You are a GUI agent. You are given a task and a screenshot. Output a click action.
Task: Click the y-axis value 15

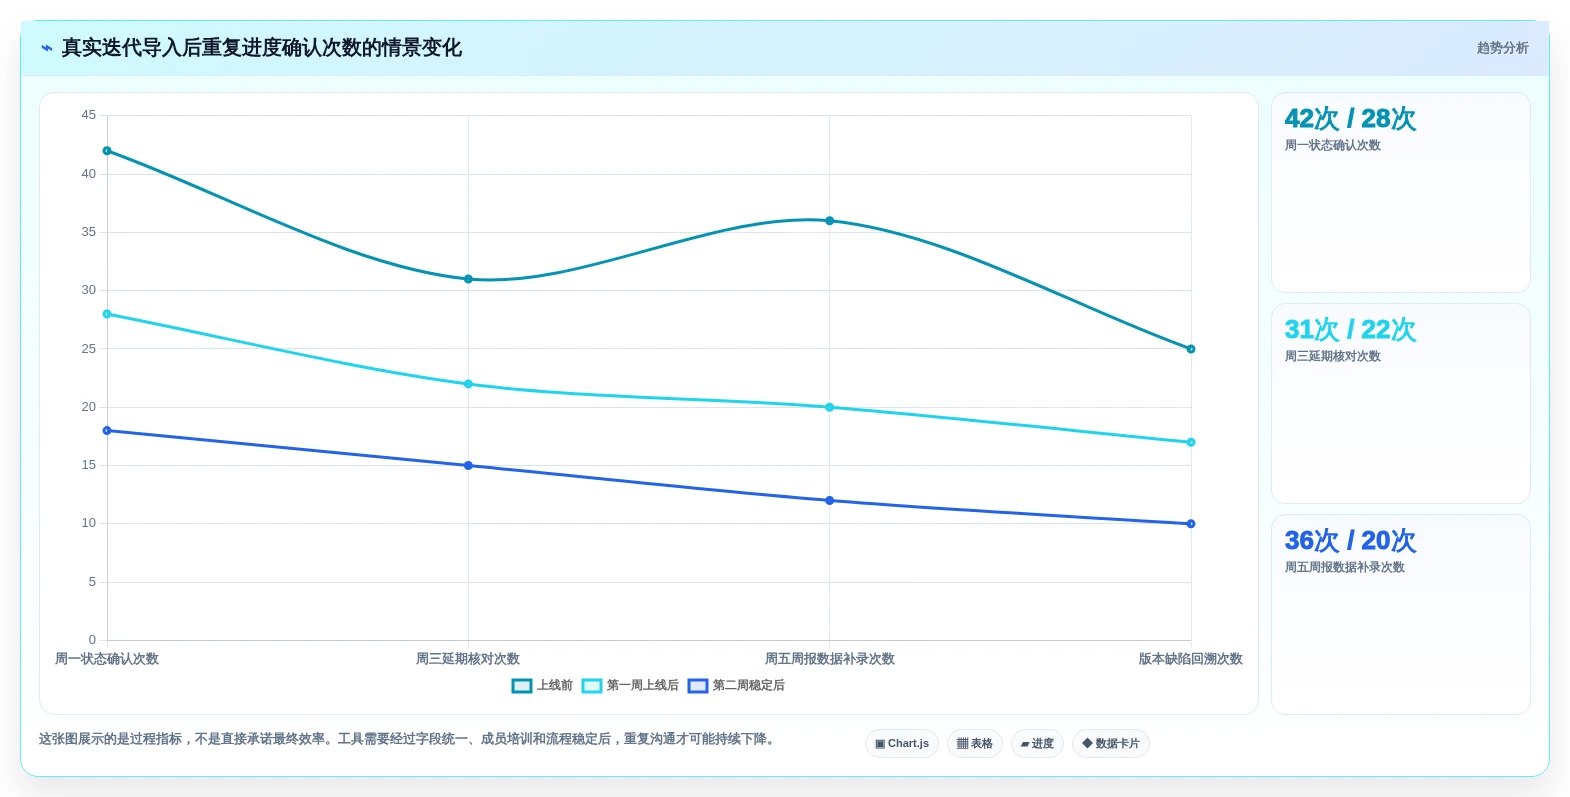[x=89, y=465]
